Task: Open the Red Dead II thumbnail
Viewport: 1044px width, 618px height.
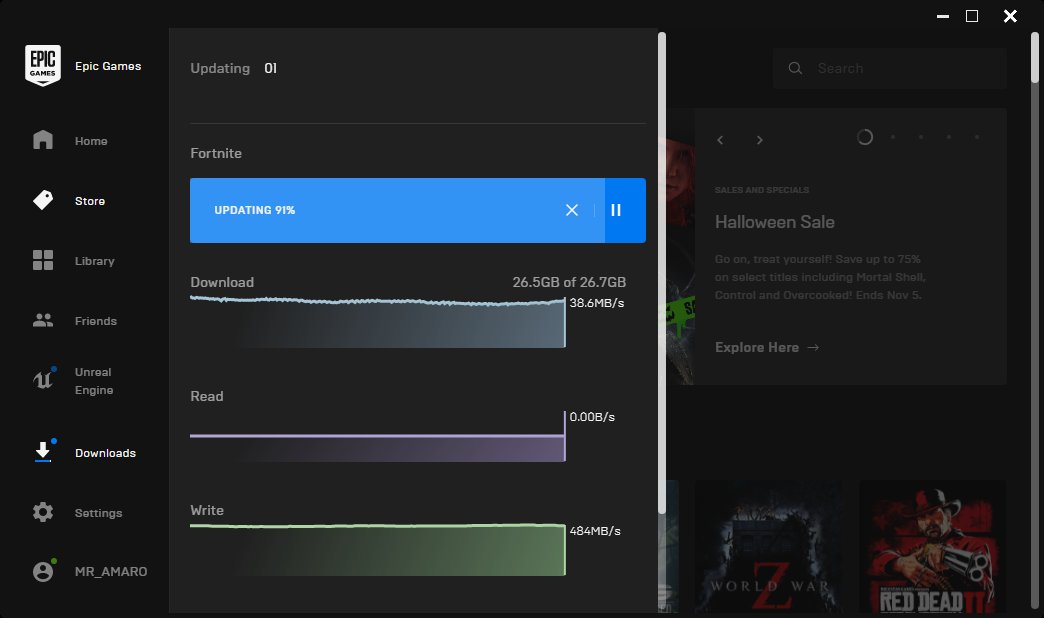Action: [932, 546]
